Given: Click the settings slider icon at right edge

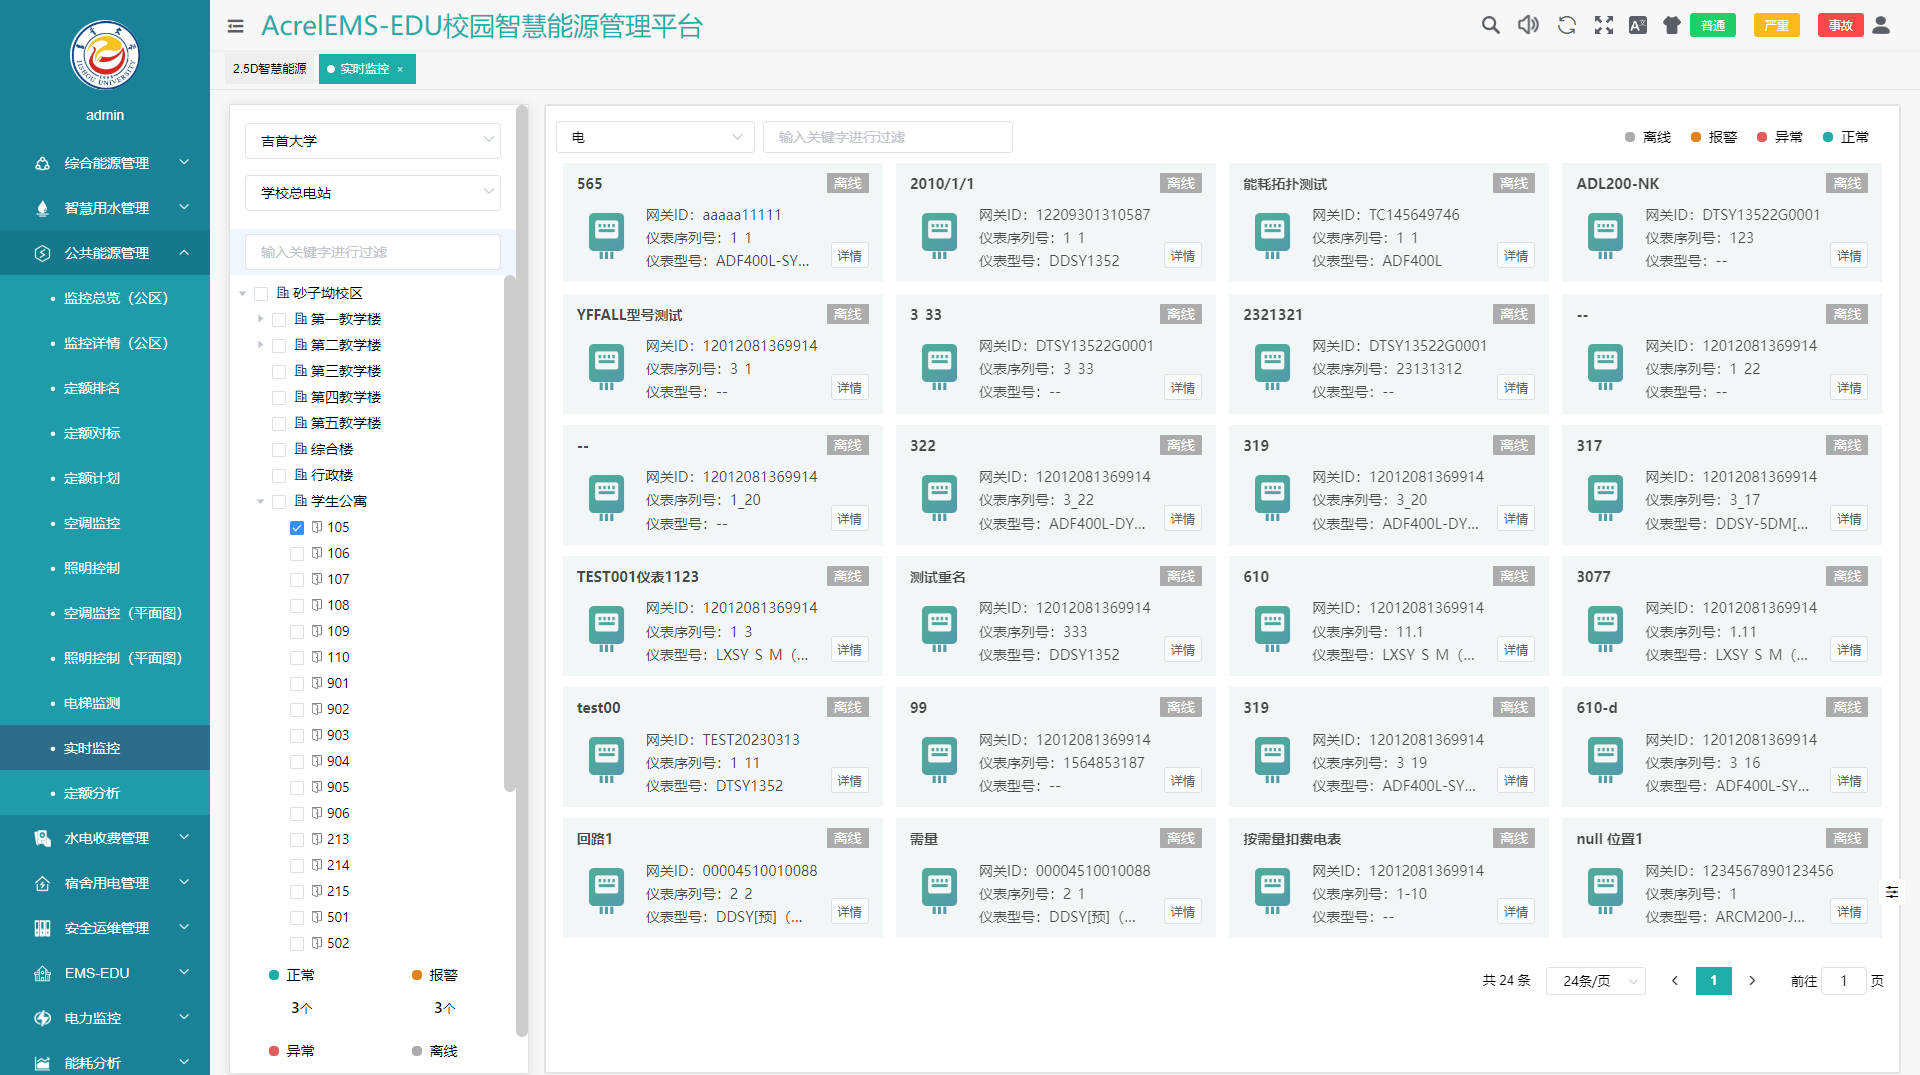Looking at the screenshot, I should pyautogui.click(x=1891, y=891).
